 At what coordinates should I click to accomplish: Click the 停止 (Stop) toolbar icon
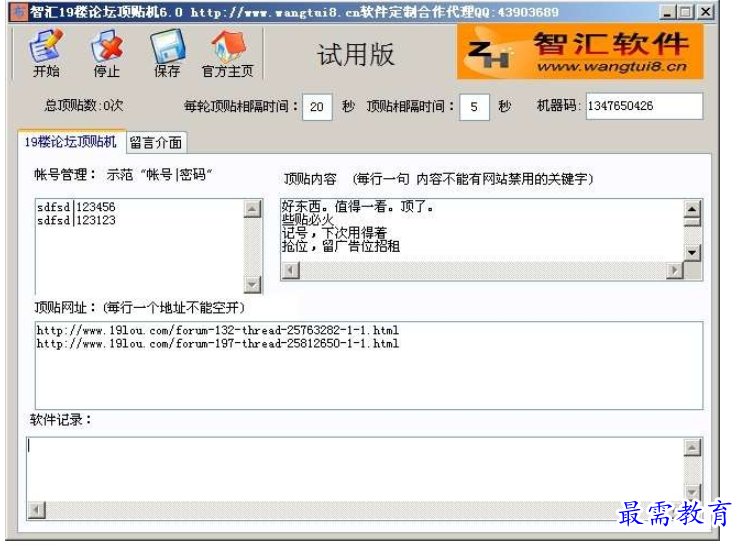tap(107, 53)
